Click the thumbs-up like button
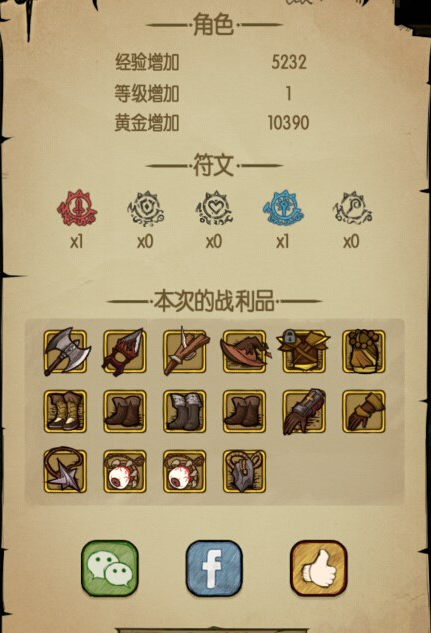 point(319,568)
